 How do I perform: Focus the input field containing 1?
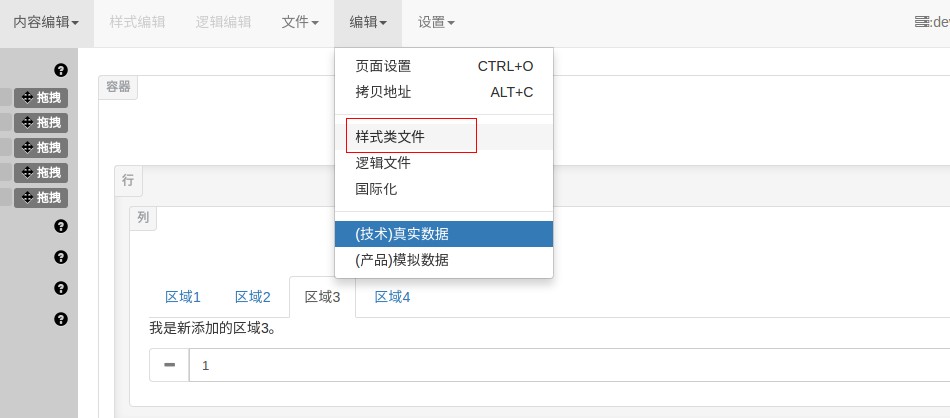coord(570,365)
